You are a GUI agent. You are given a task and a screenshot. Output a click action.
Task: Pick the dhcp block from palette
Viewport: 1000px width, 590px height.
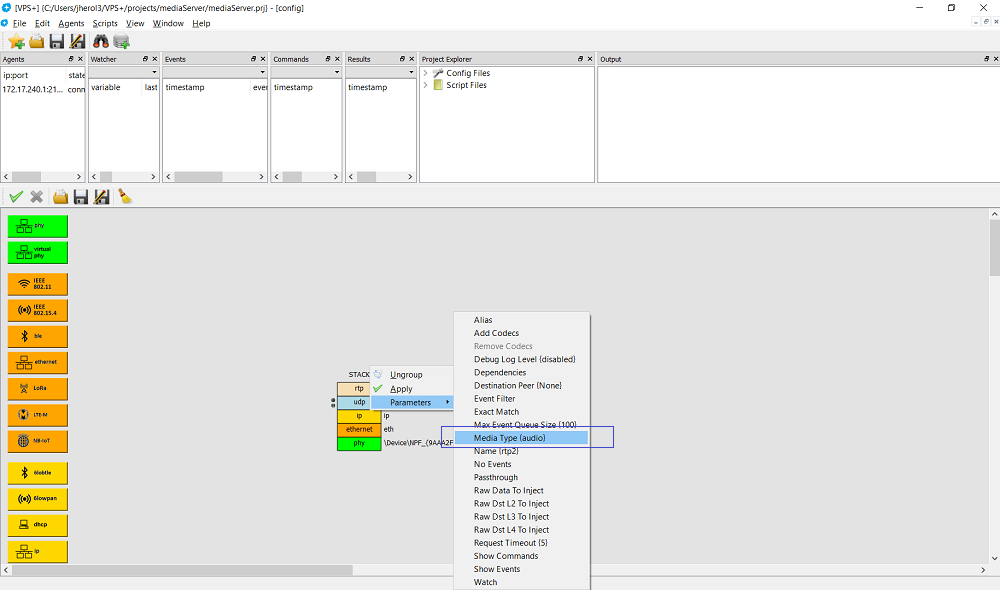pyautogui.click(x=38, y=525)
